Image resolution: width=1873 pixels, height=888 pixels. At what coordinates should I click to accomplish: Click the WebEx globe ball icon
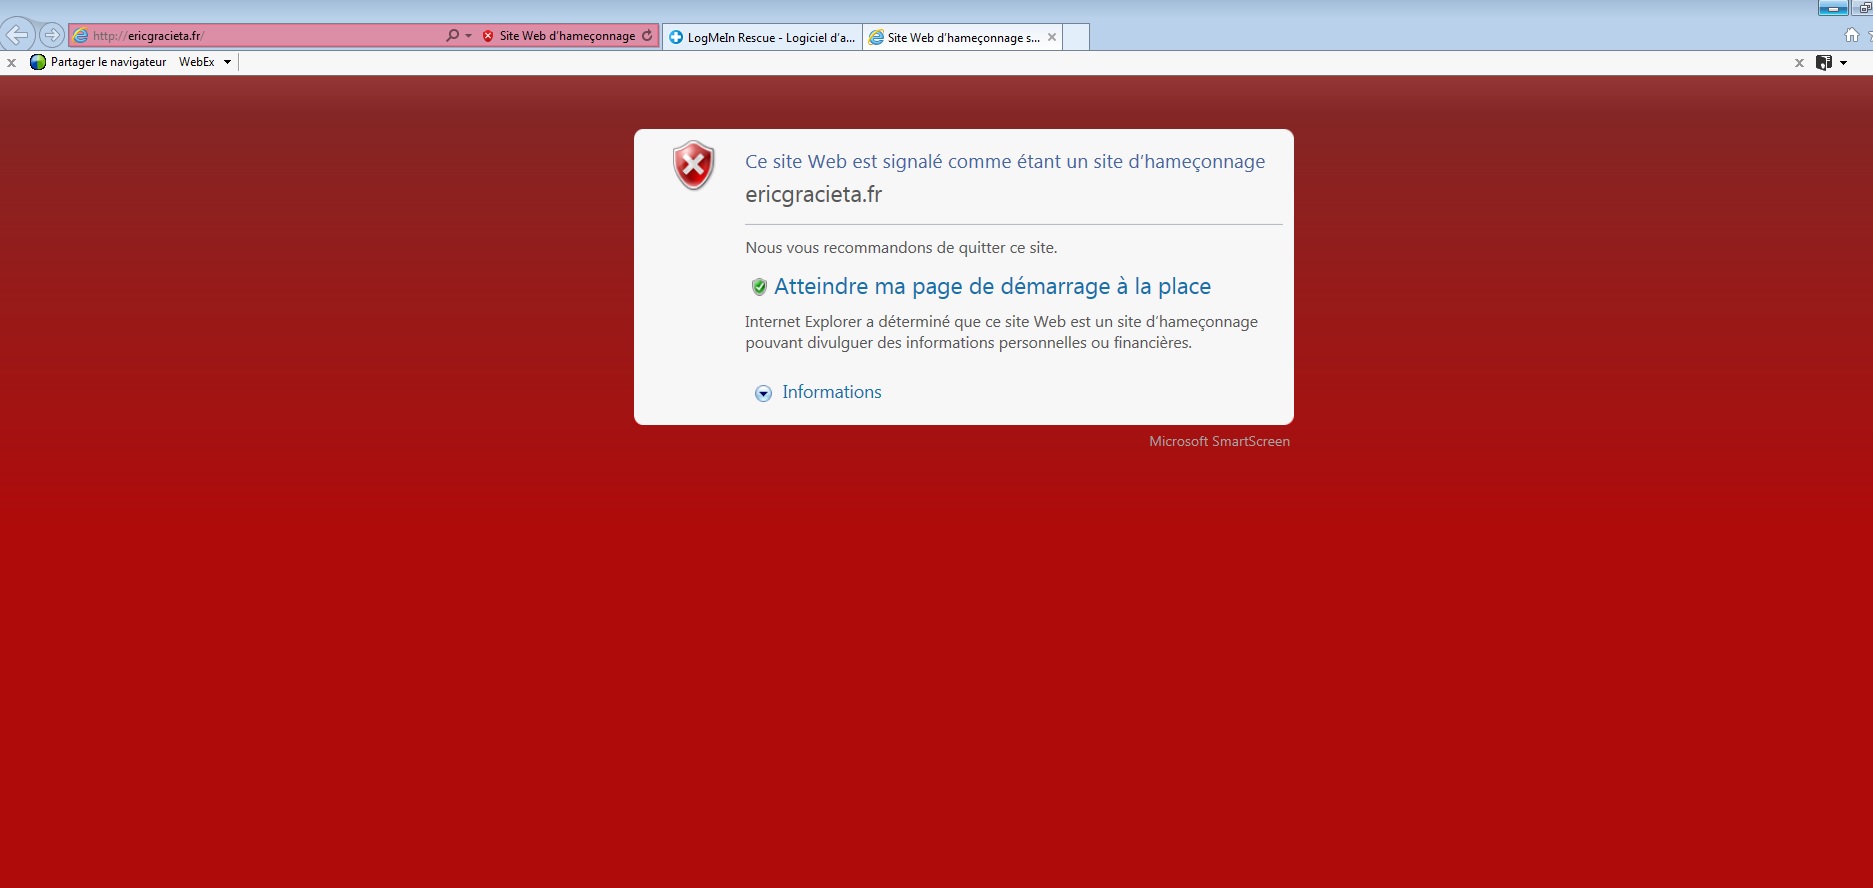(38, 62)
